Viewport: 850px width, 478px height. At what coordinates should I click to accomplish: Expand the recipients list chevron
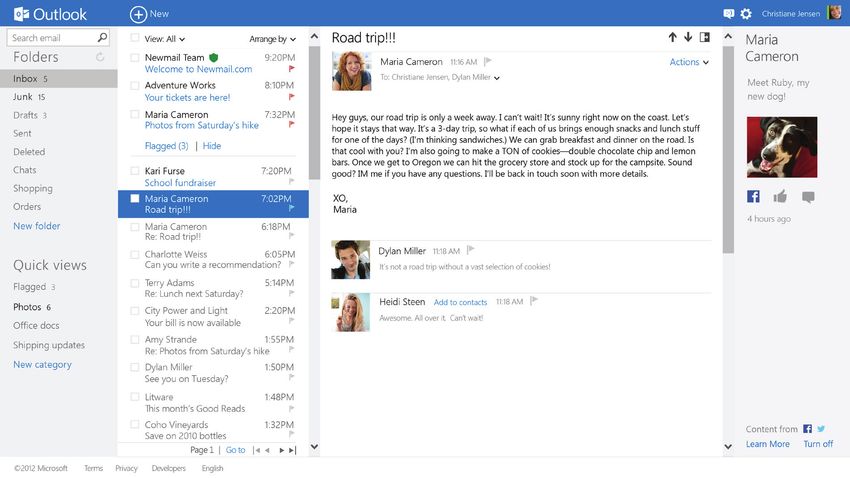tap(497, 78)
